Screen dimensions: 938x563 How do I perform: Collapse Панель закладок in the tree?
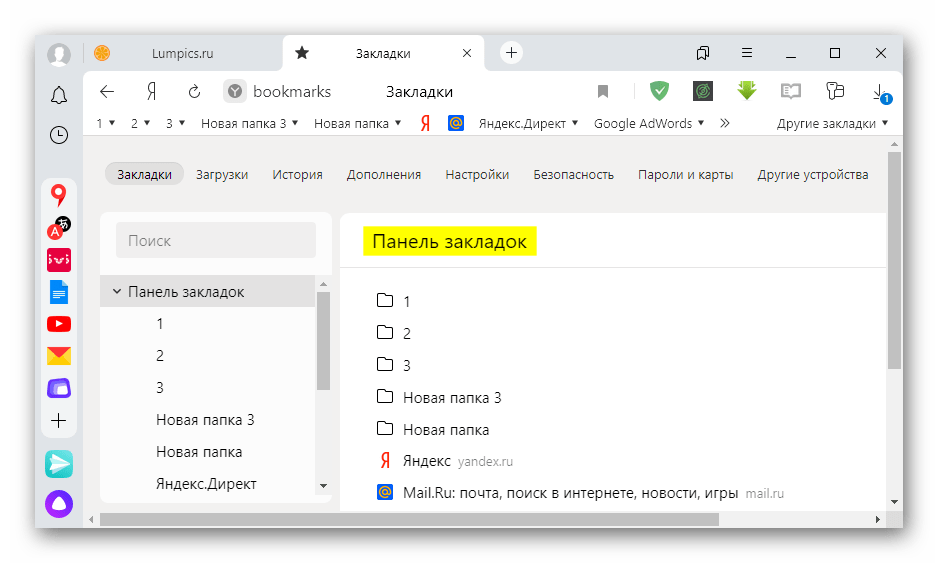coord(117,291)
